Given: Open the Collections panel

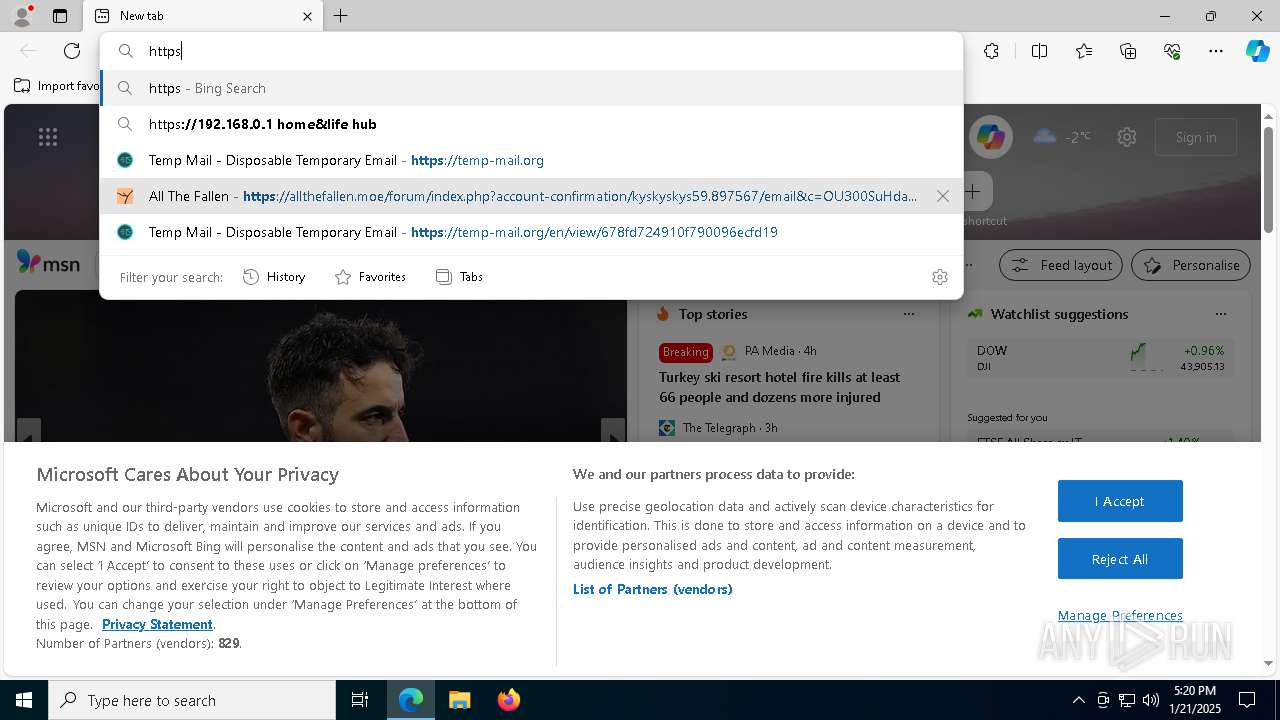Looking at the screenshot, I should 1128,51.
